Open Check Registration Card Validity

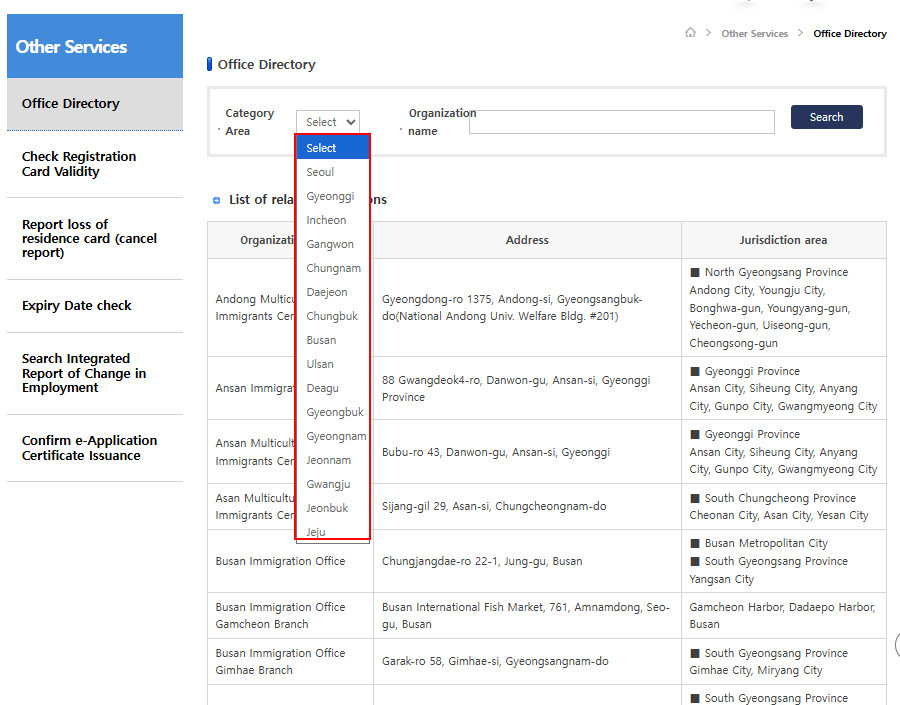[79, 164]
